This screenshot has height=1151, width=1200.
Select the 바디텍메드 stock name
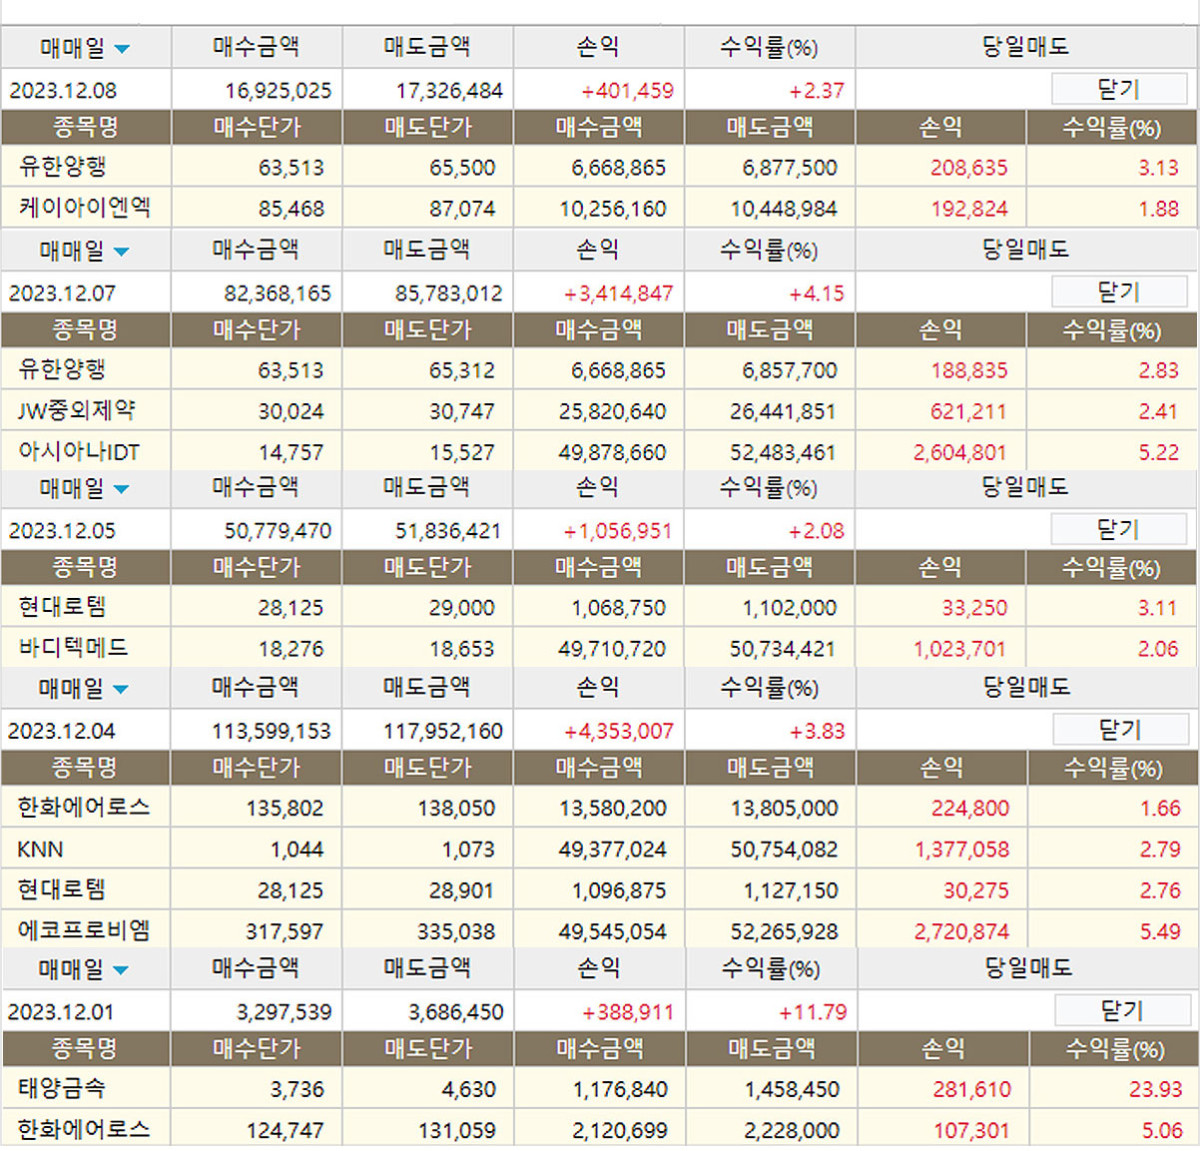click(x=73, y=648)
